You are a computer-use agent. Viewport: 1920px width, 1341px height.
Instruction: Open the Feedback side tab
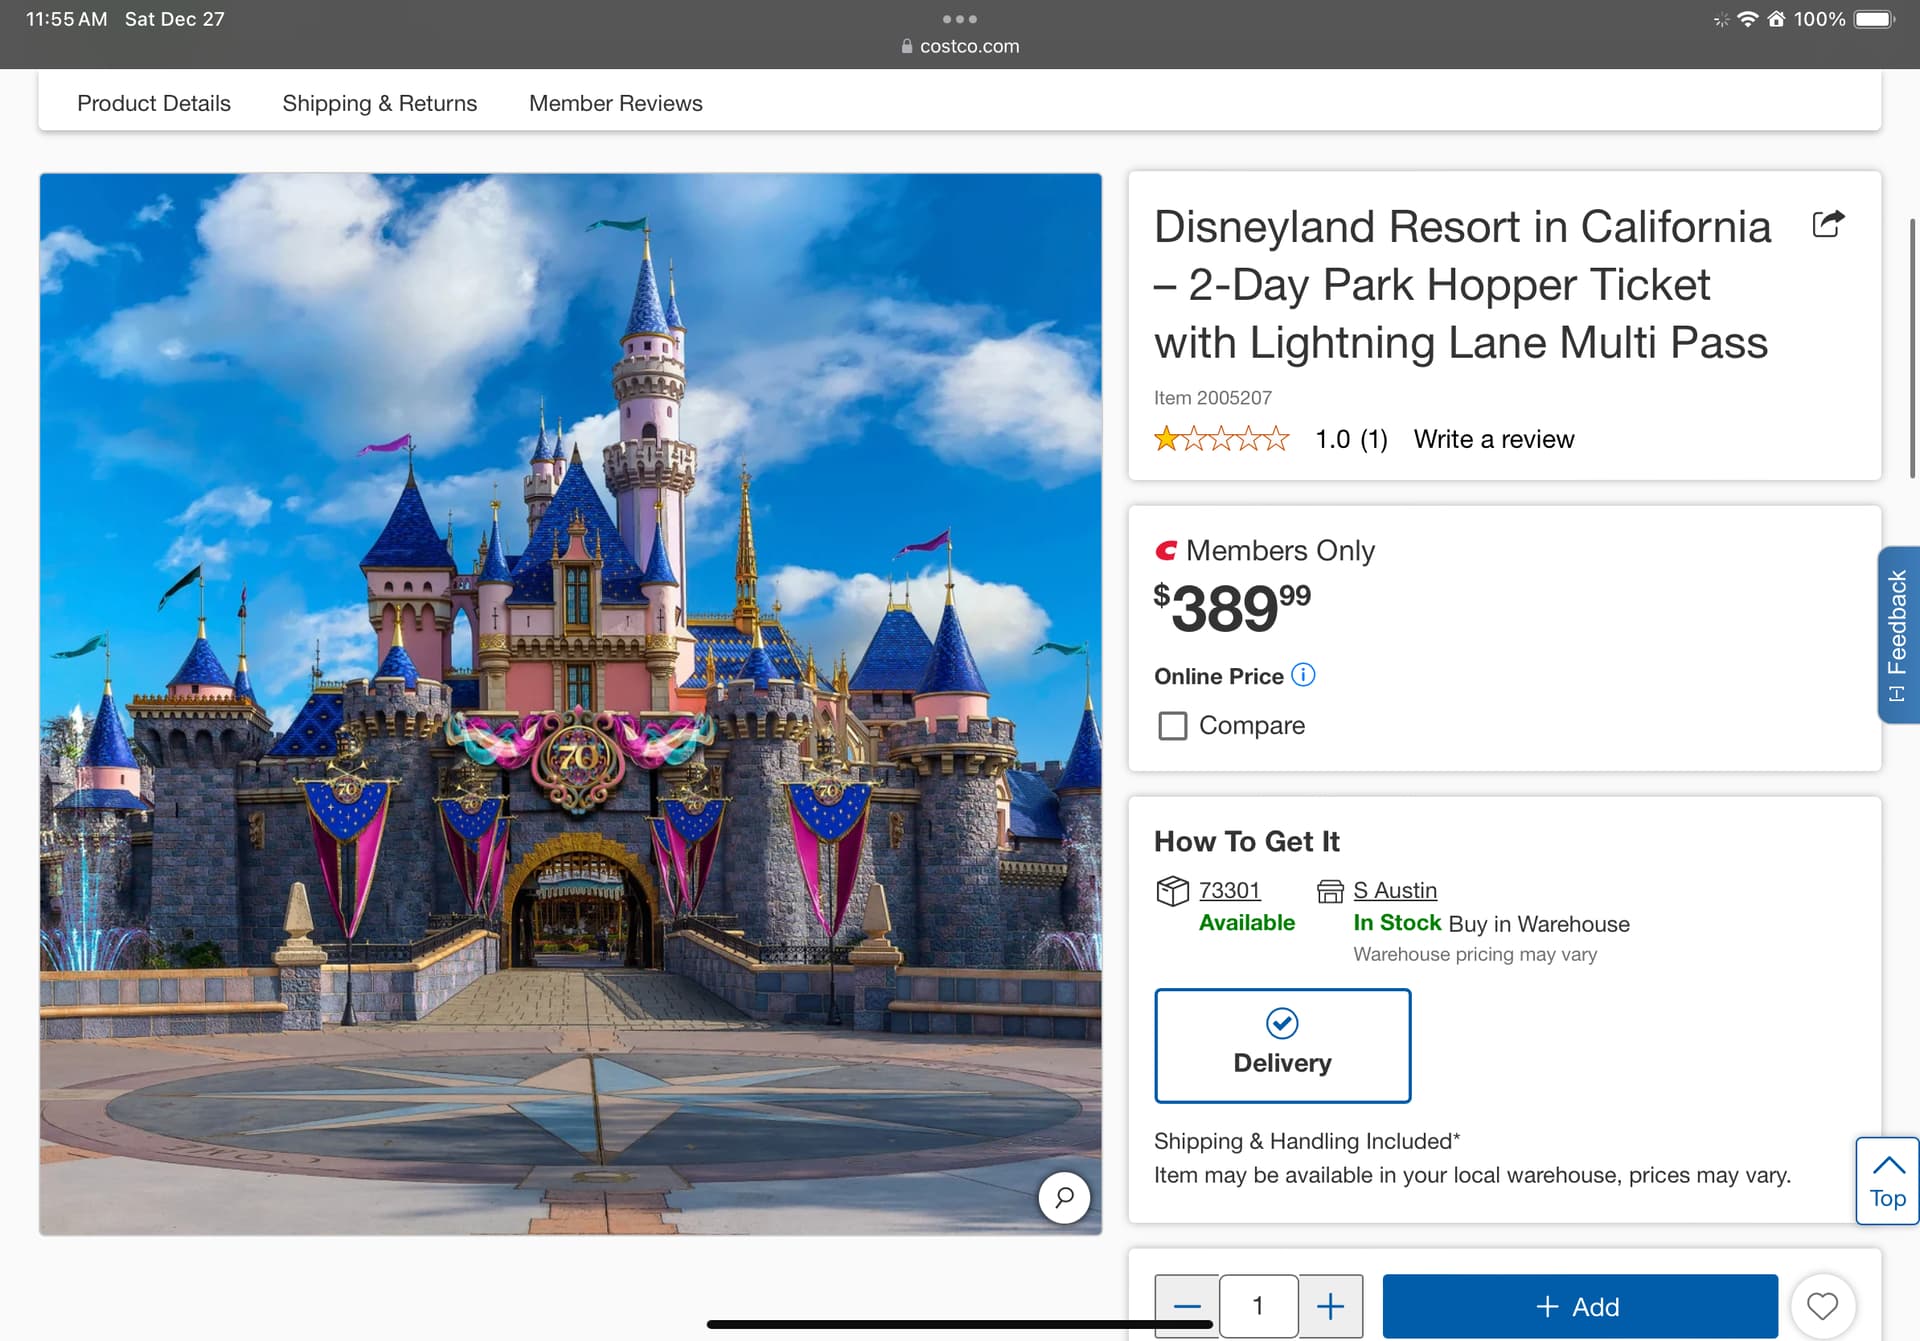click(x=1897, y=635)
